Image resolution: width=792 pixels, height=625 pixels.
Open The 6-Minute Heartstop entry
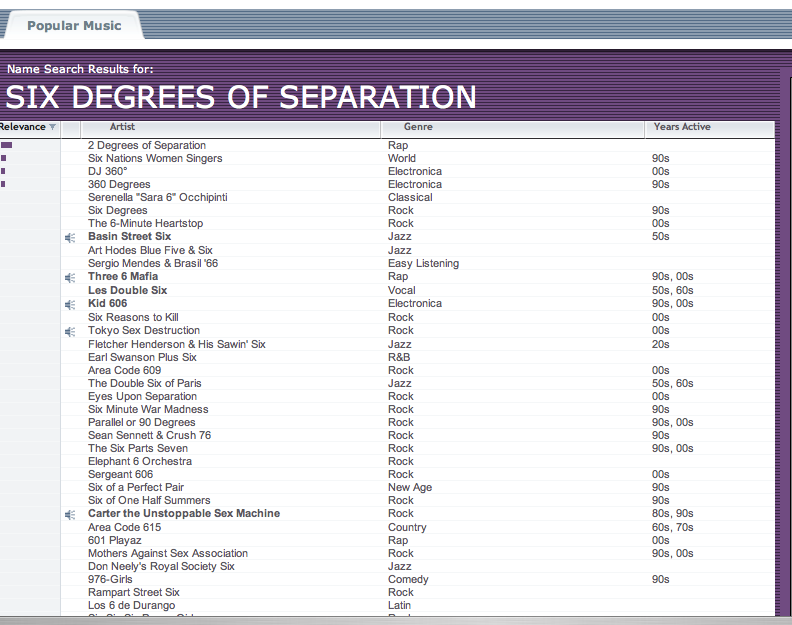145,223
